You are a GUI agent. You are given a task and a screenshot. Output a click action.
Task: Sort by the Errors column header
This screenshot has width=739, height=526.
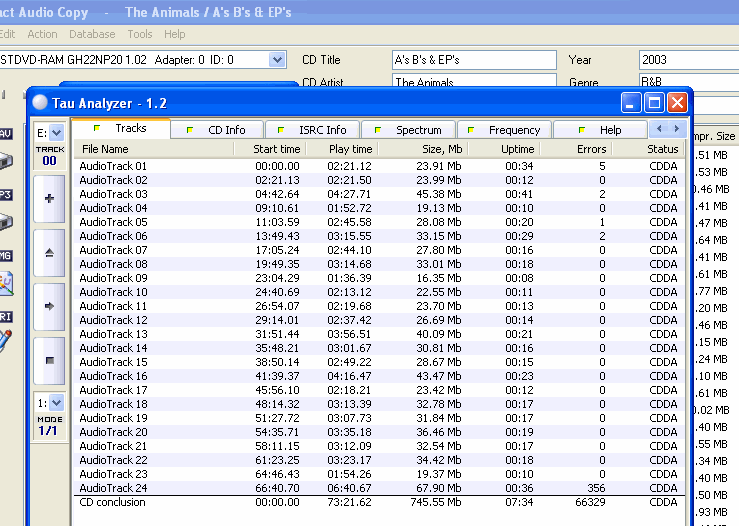[x=590, y=149]
